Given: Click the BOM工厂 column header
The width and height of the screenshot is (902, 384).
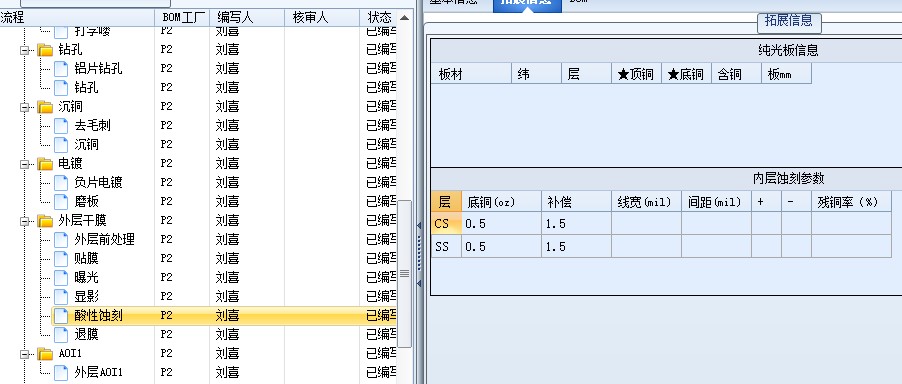Looking at the screenshot, I should click(x=182, y=18).
